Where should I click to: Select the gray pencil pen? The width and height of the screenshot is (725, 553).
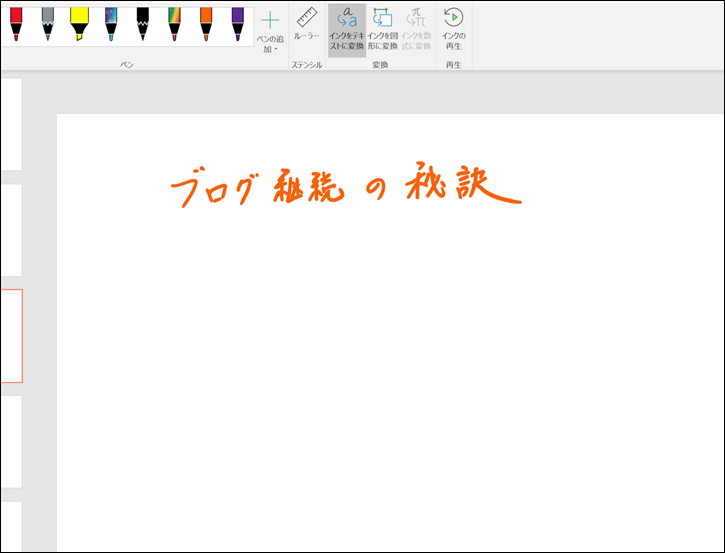point(48,24)
